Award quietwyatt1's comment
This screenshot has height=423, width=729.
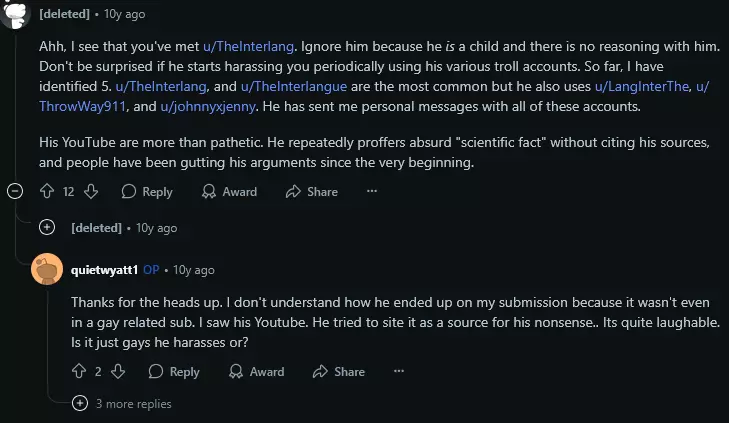coord(256,371)
